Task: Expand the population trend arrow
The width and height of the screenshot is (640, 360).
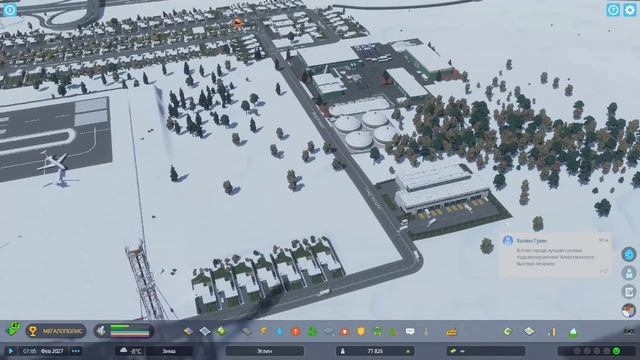Action: (407, 351)
